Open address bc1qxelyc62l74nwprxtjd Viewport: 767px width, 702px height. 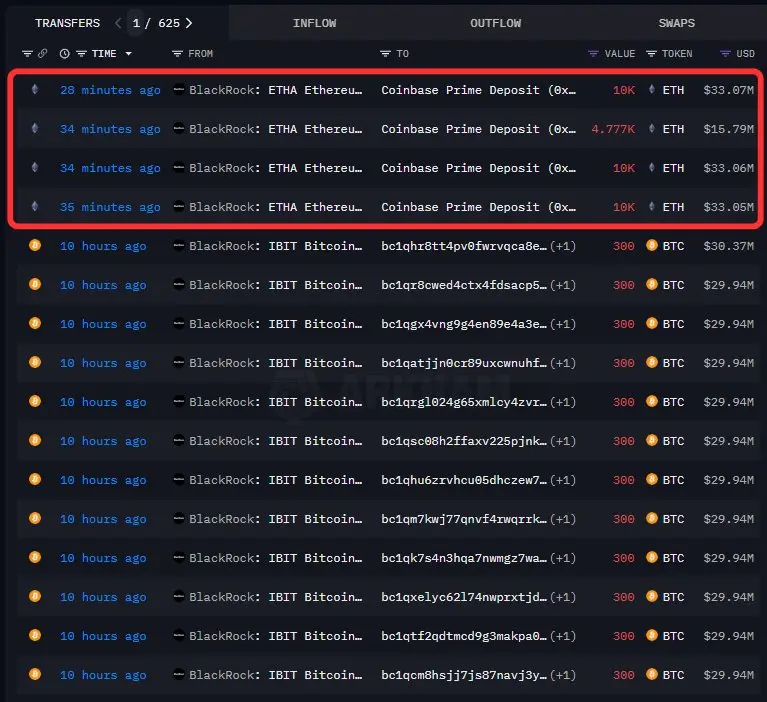tap(464, 597)
